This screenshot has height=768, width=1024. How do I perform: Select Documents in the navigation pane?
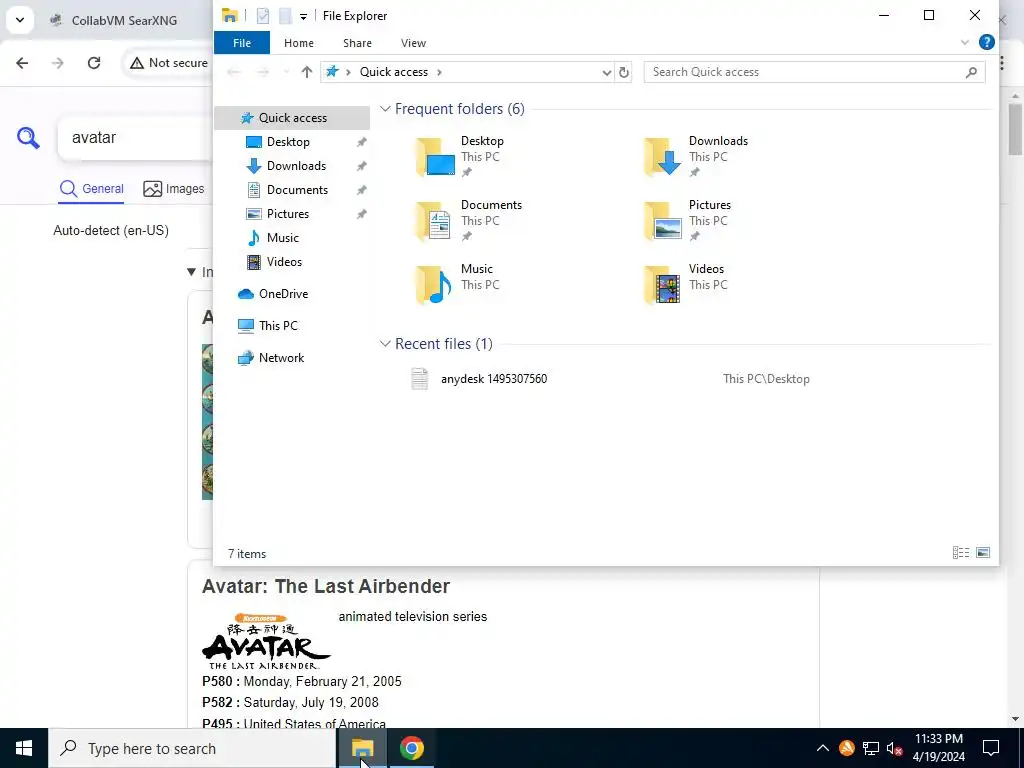tap(297, 190)
